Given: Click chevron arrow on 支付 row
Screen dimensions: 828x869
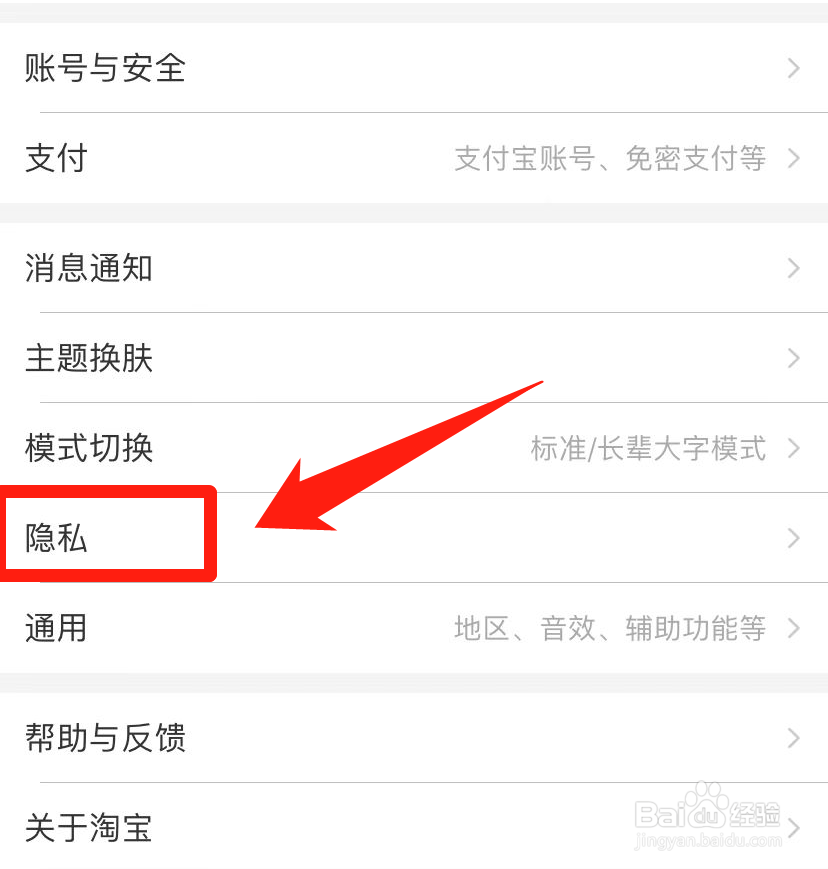Looking at the screenshot, I should 794,158.
